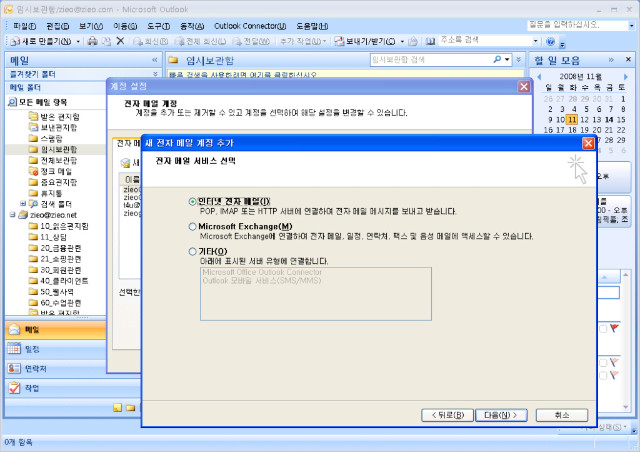Click the Folder List icon at navigation bottom
Image resolution: width=640 pixels, height=452 pixels.
(131, 407)
